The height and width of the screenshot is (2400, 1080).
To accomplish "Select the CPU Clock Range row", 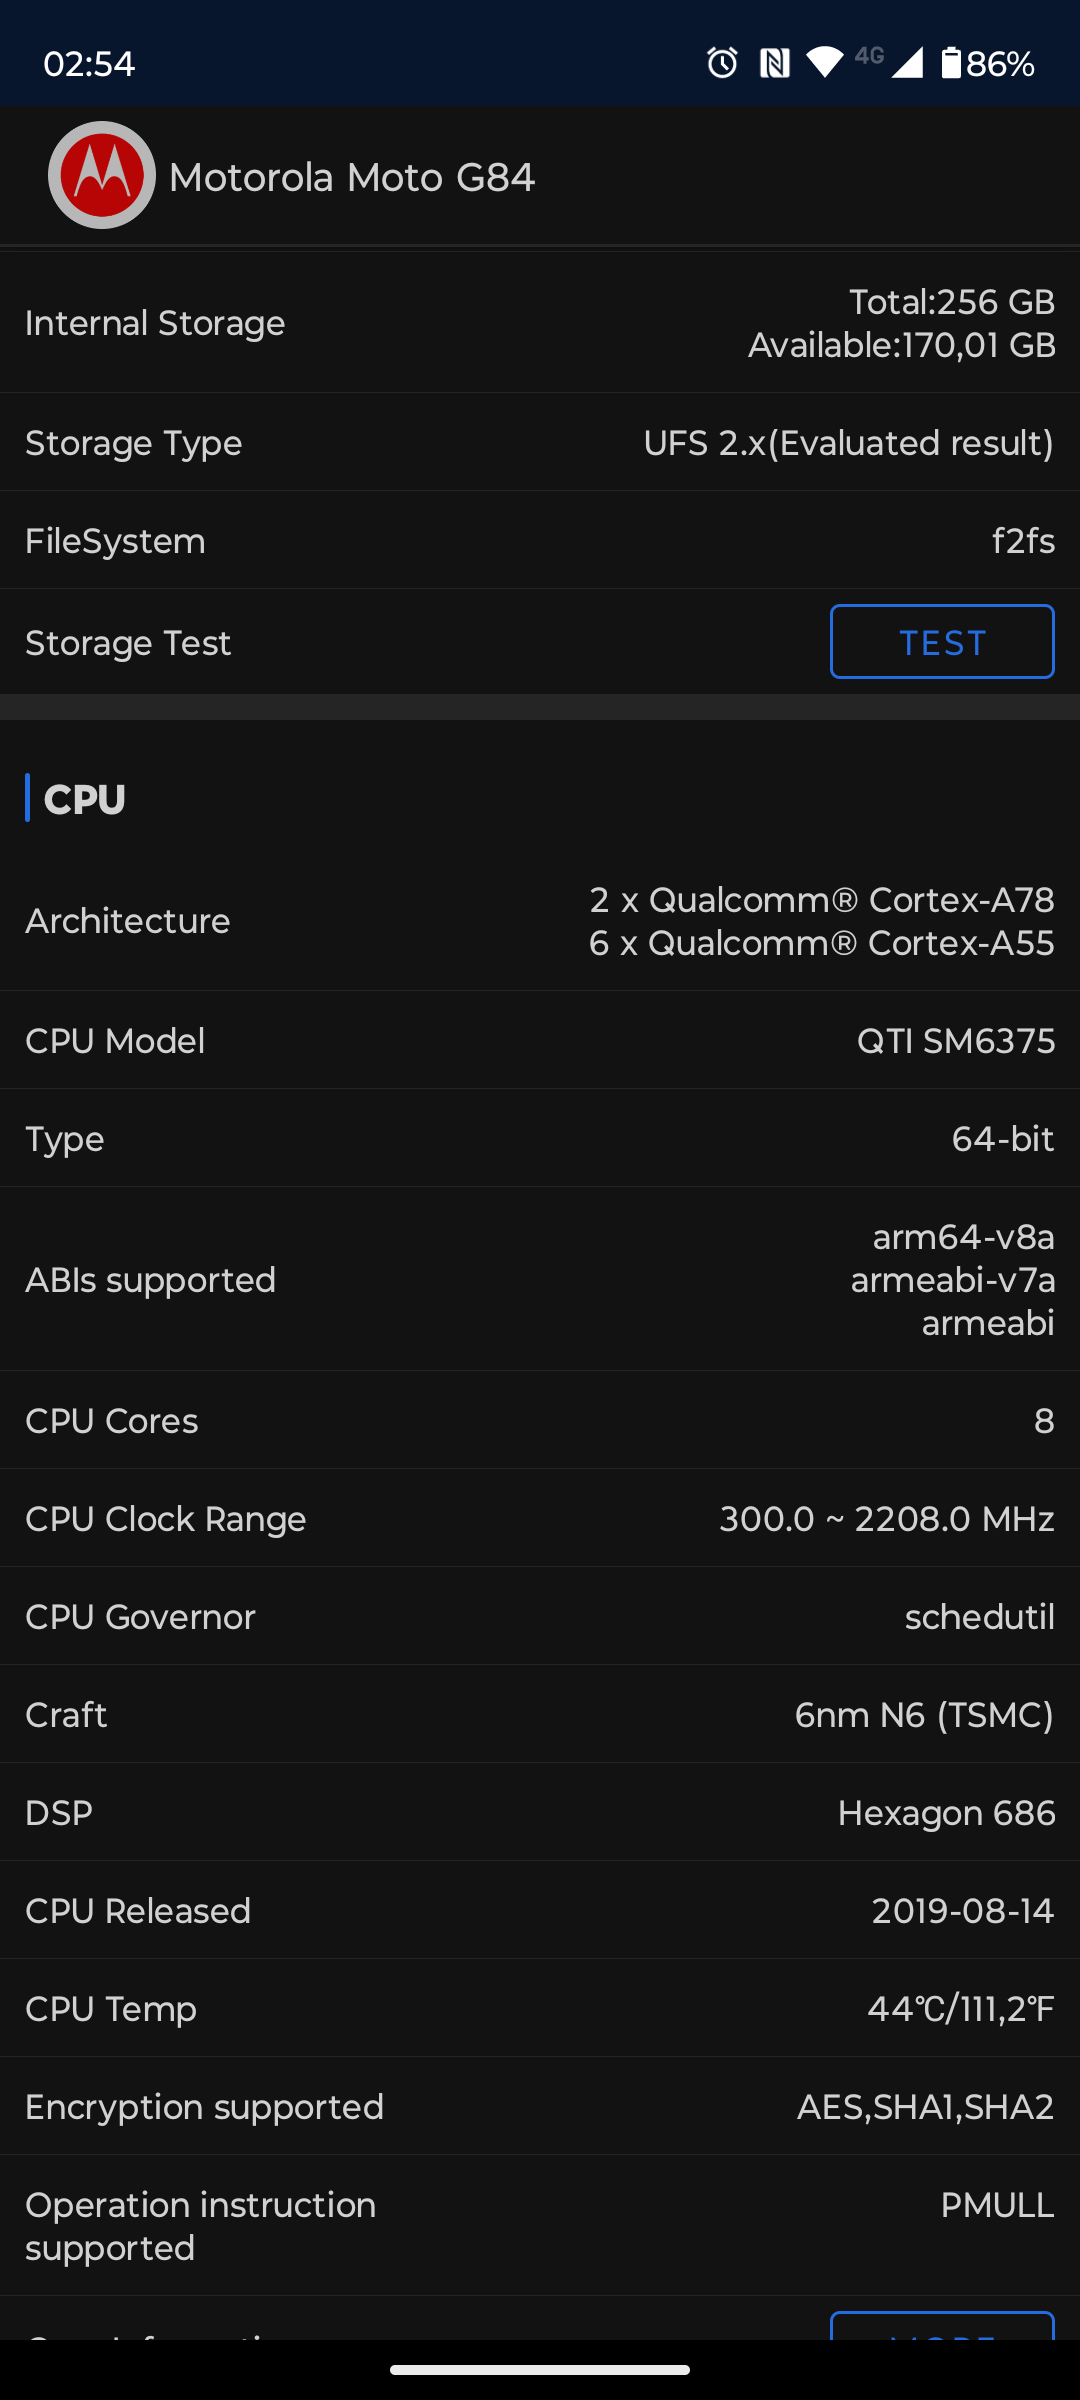I will (x=540, y=1519).
